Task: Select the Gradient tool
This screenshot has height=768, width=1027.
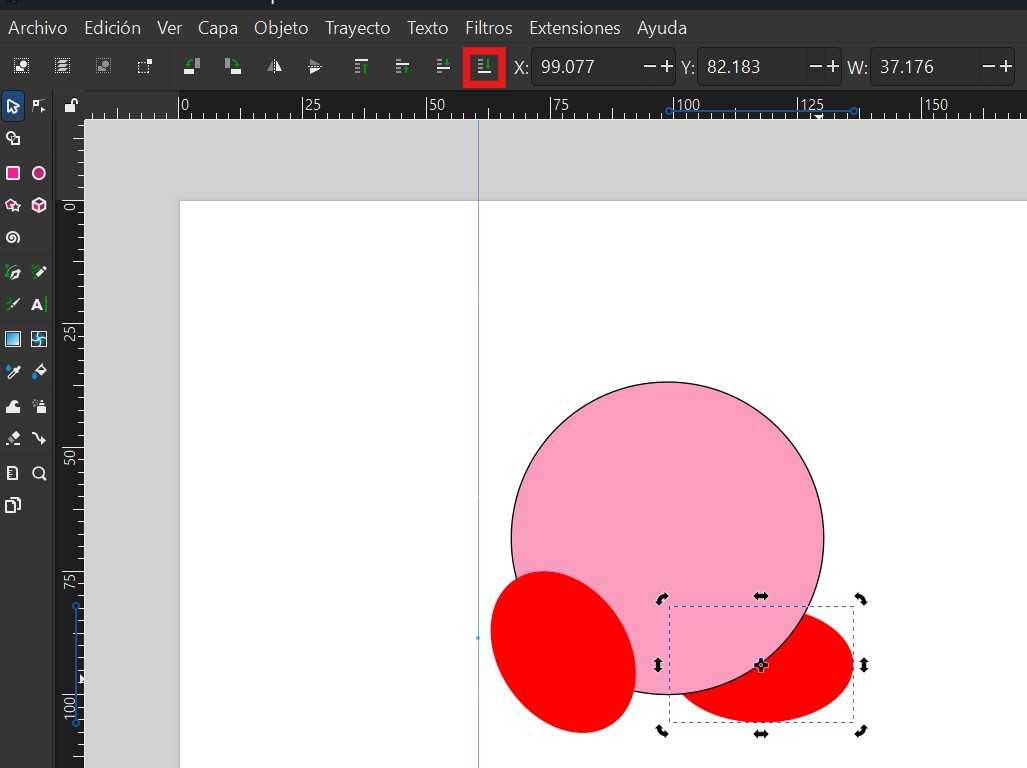Action: (13, 339)
